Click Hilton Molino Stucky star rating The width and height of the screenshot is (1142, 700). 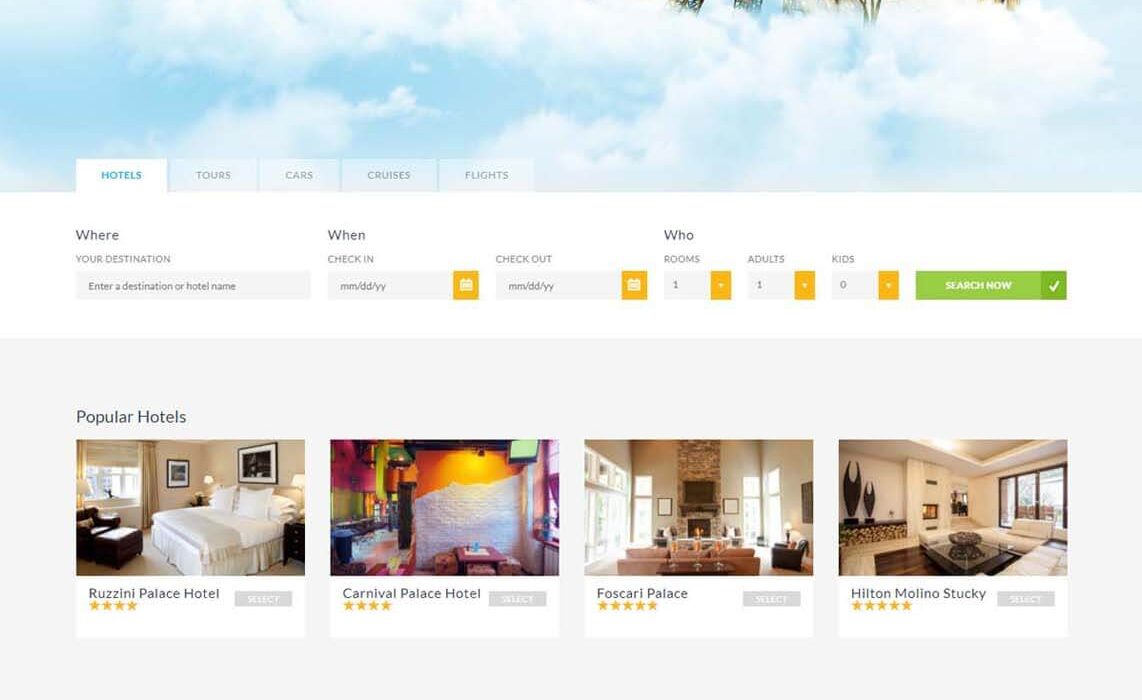(x=881, y=605)
